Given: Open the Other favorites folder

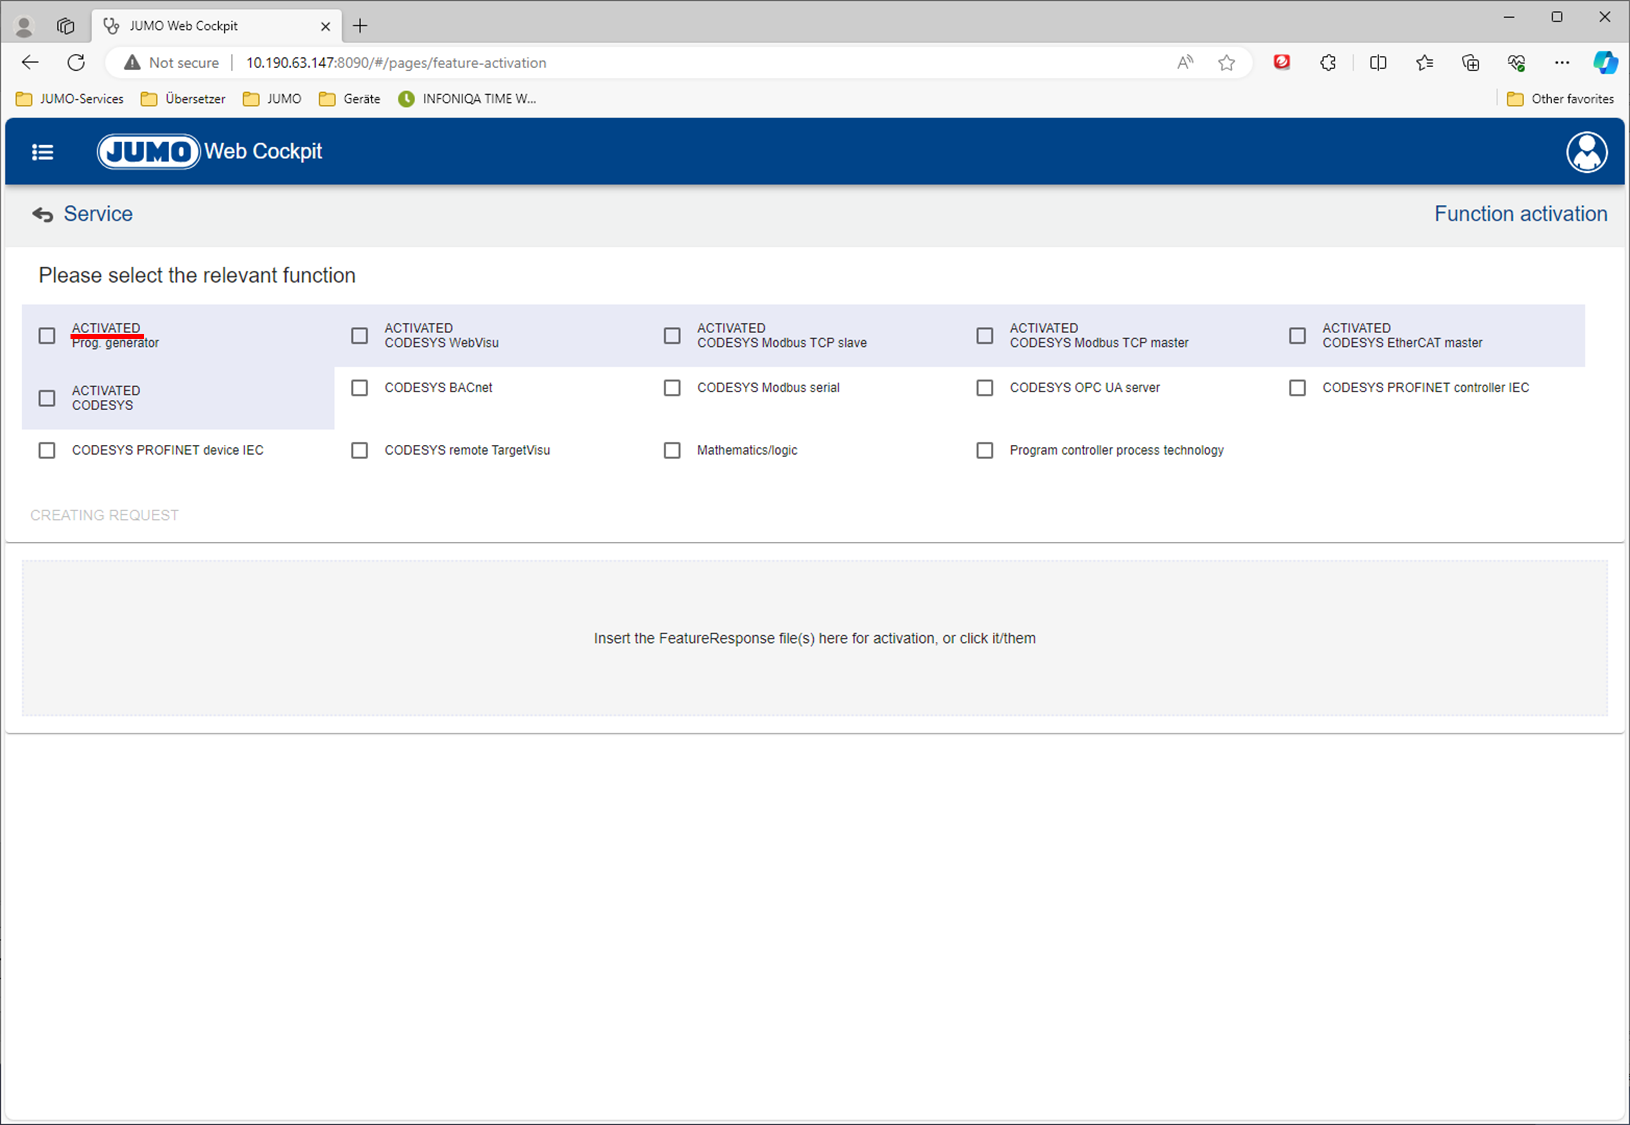Looking at the screenshot, I should tap(1560, 99).
